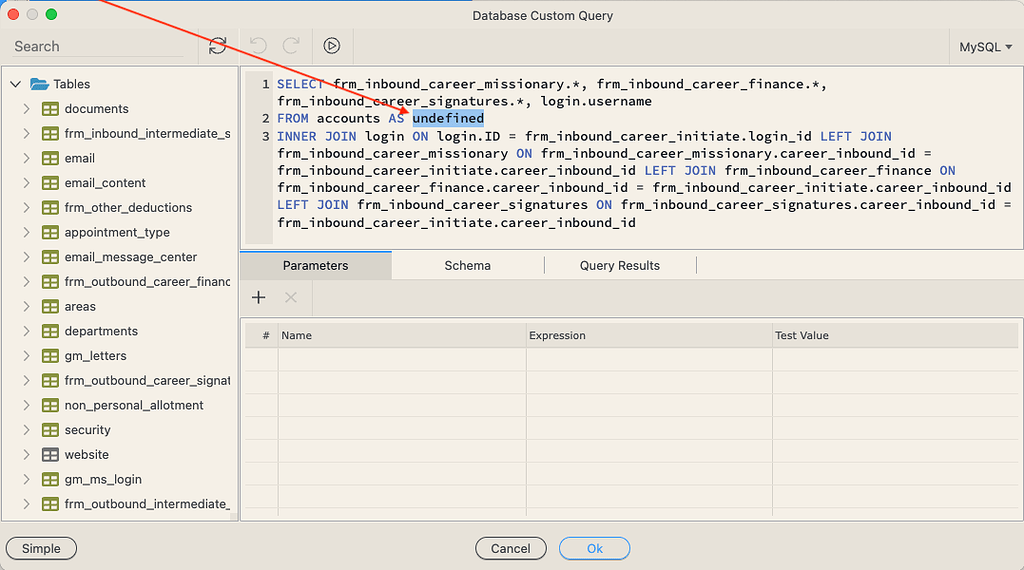
Task: Click the Cancel button
Action: (510, 548)
